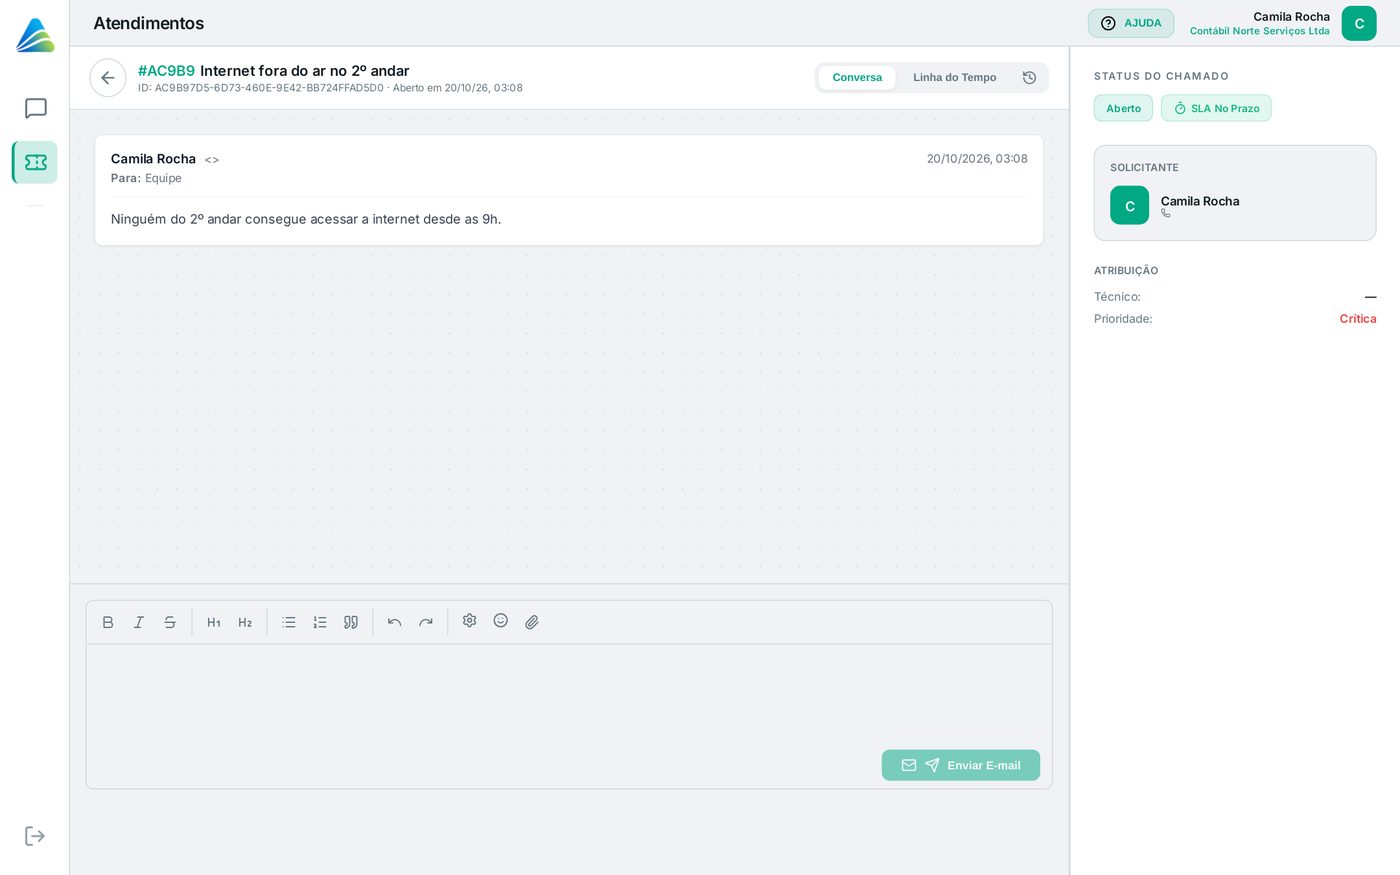
Task: Click the Atendimentos page title
Action: pos(149,23)
